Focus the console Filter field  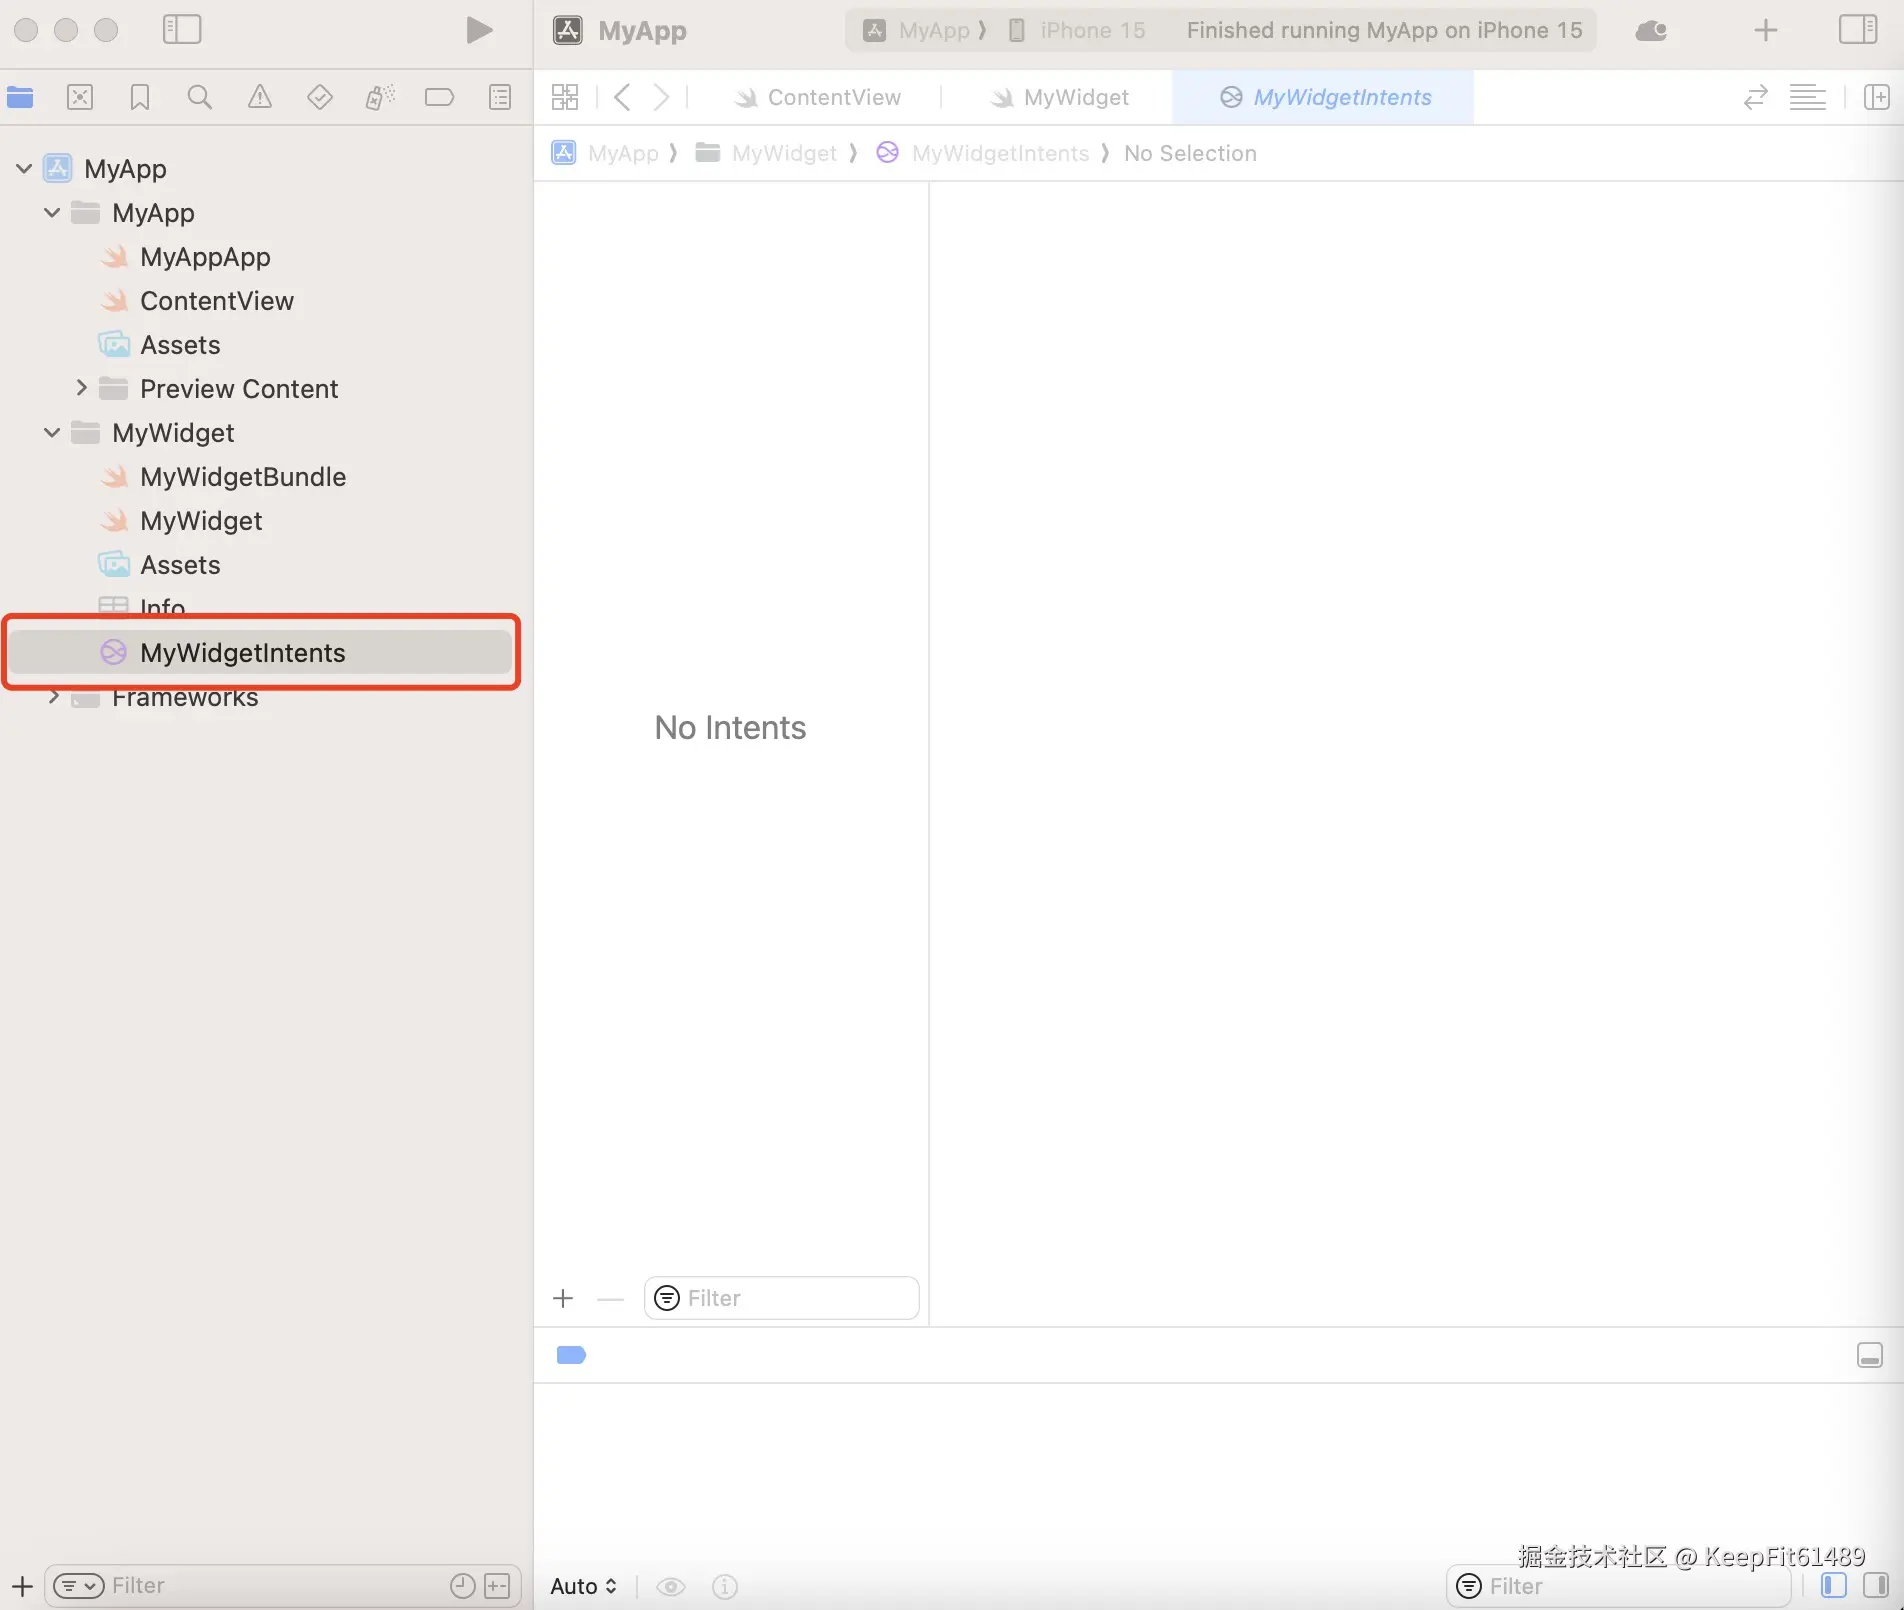coord(1619,1586)
